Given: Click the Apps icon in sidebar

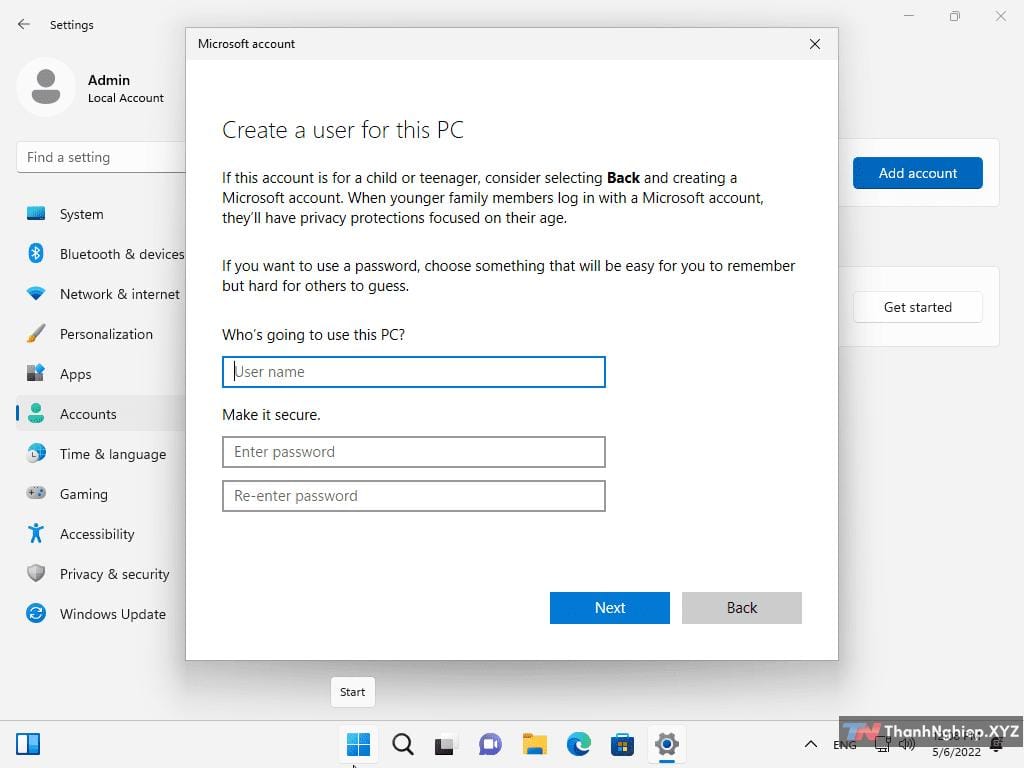Looking at the screenshot, I should click(36, 373).
